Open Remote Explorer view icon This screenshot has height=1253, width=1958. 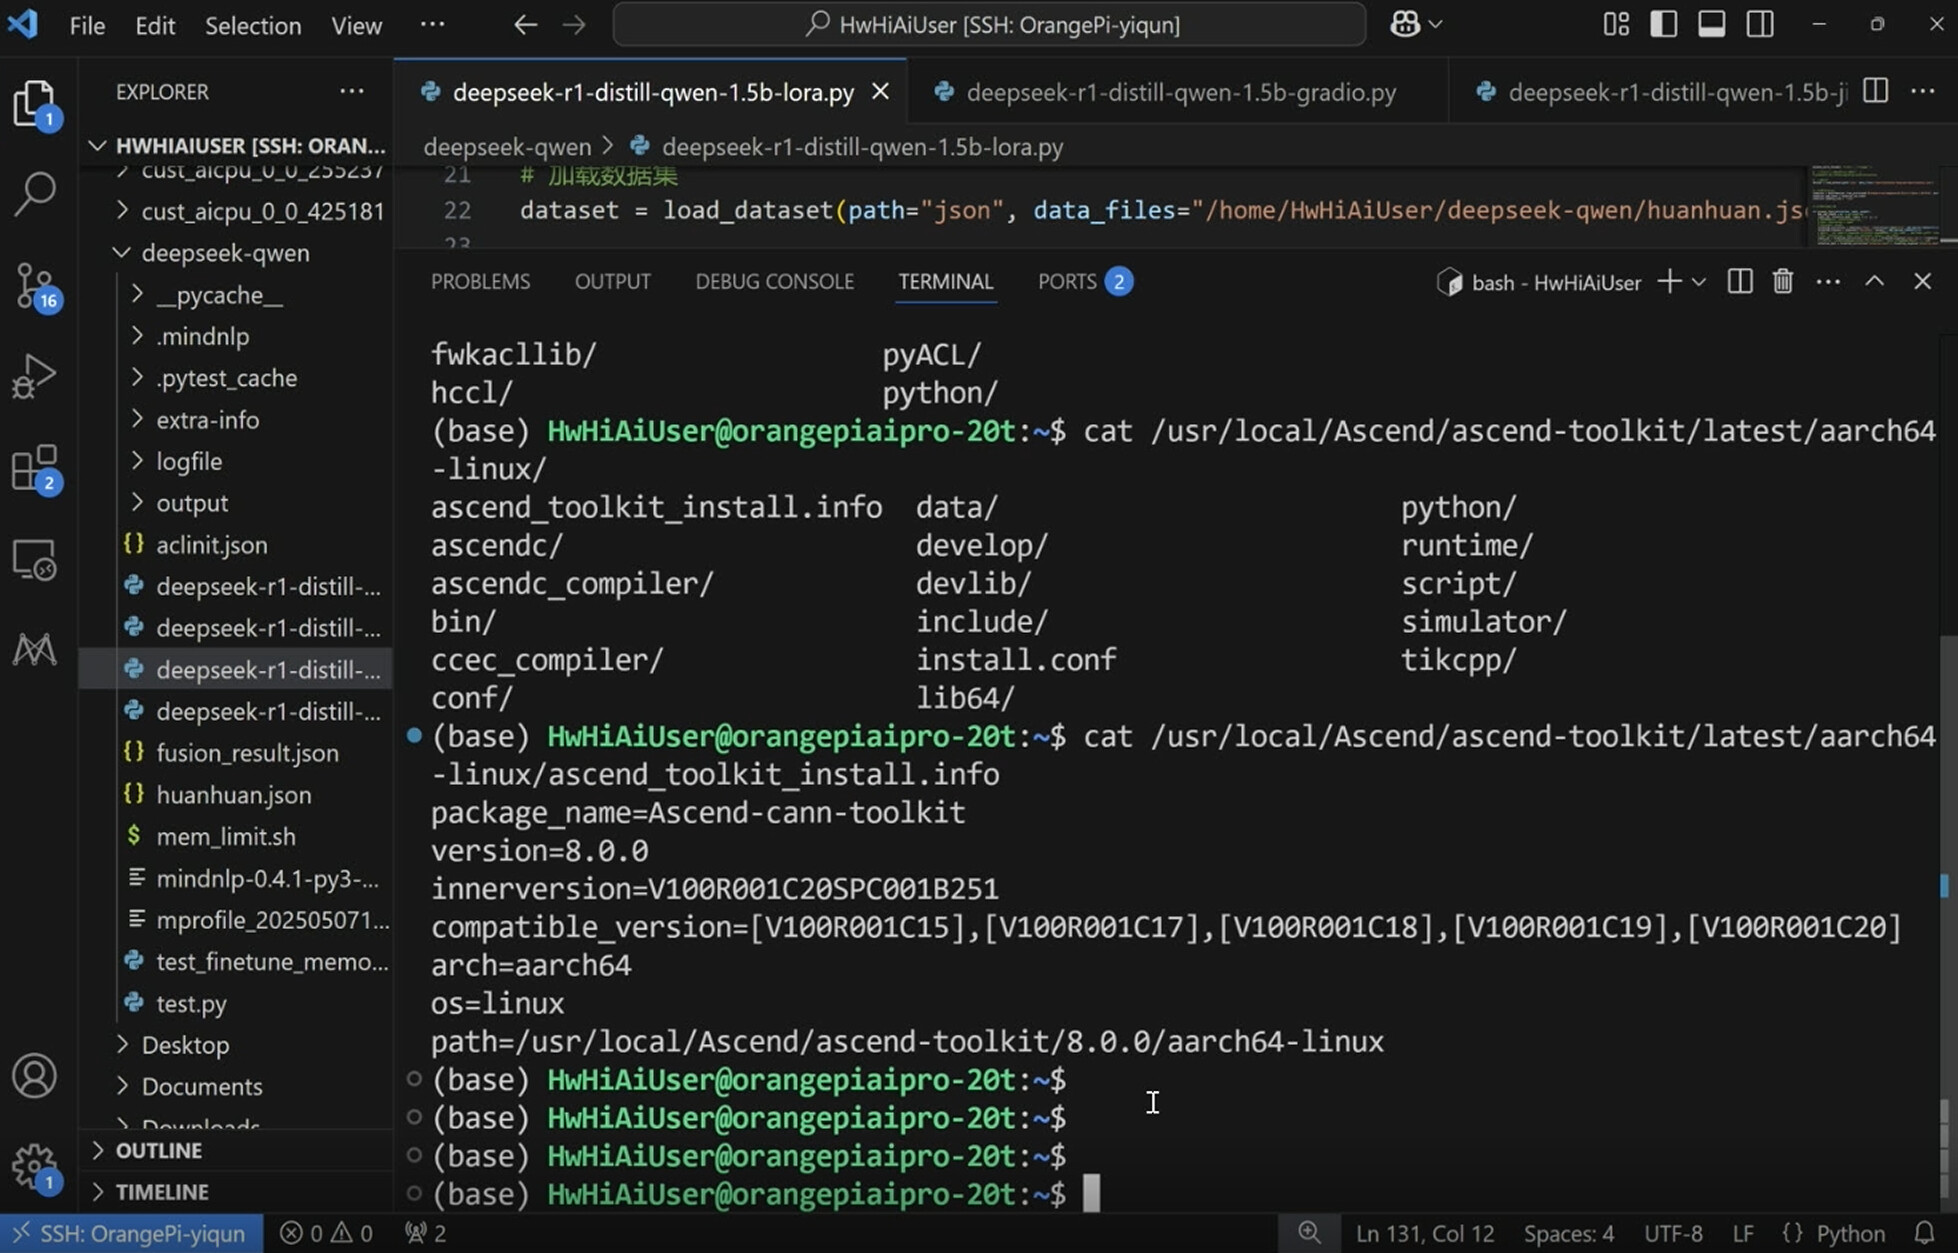(35, 560)
